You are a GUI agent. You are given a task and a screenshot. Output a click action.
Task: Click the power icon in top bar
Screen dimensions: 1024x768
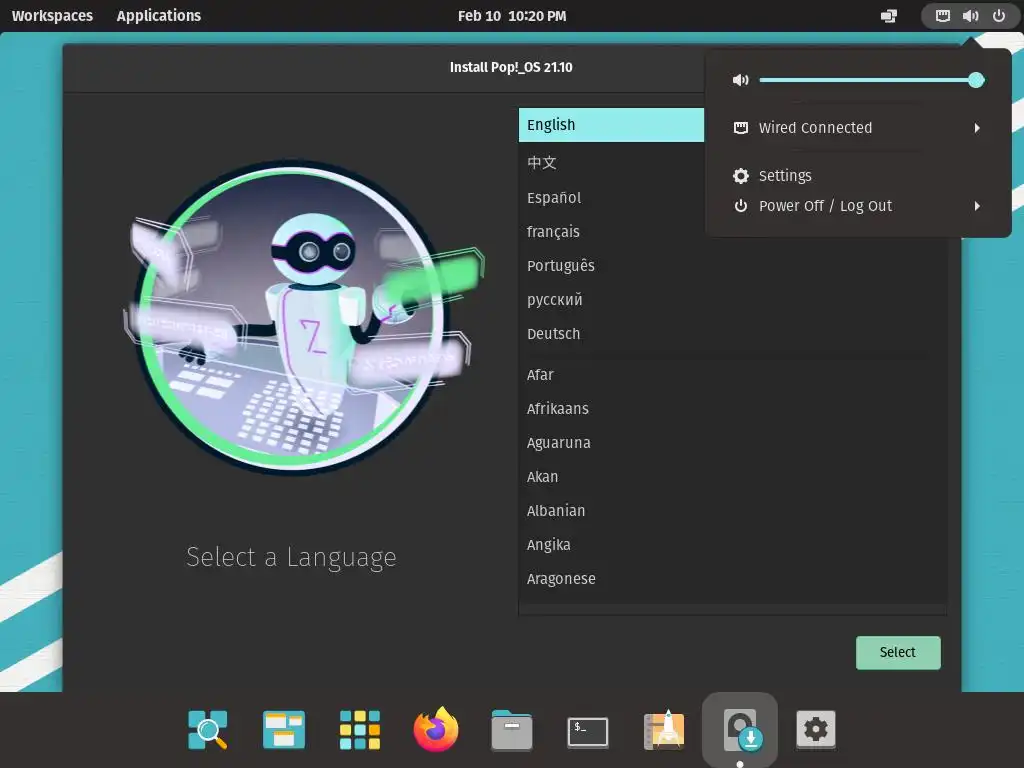pos(999,16)
